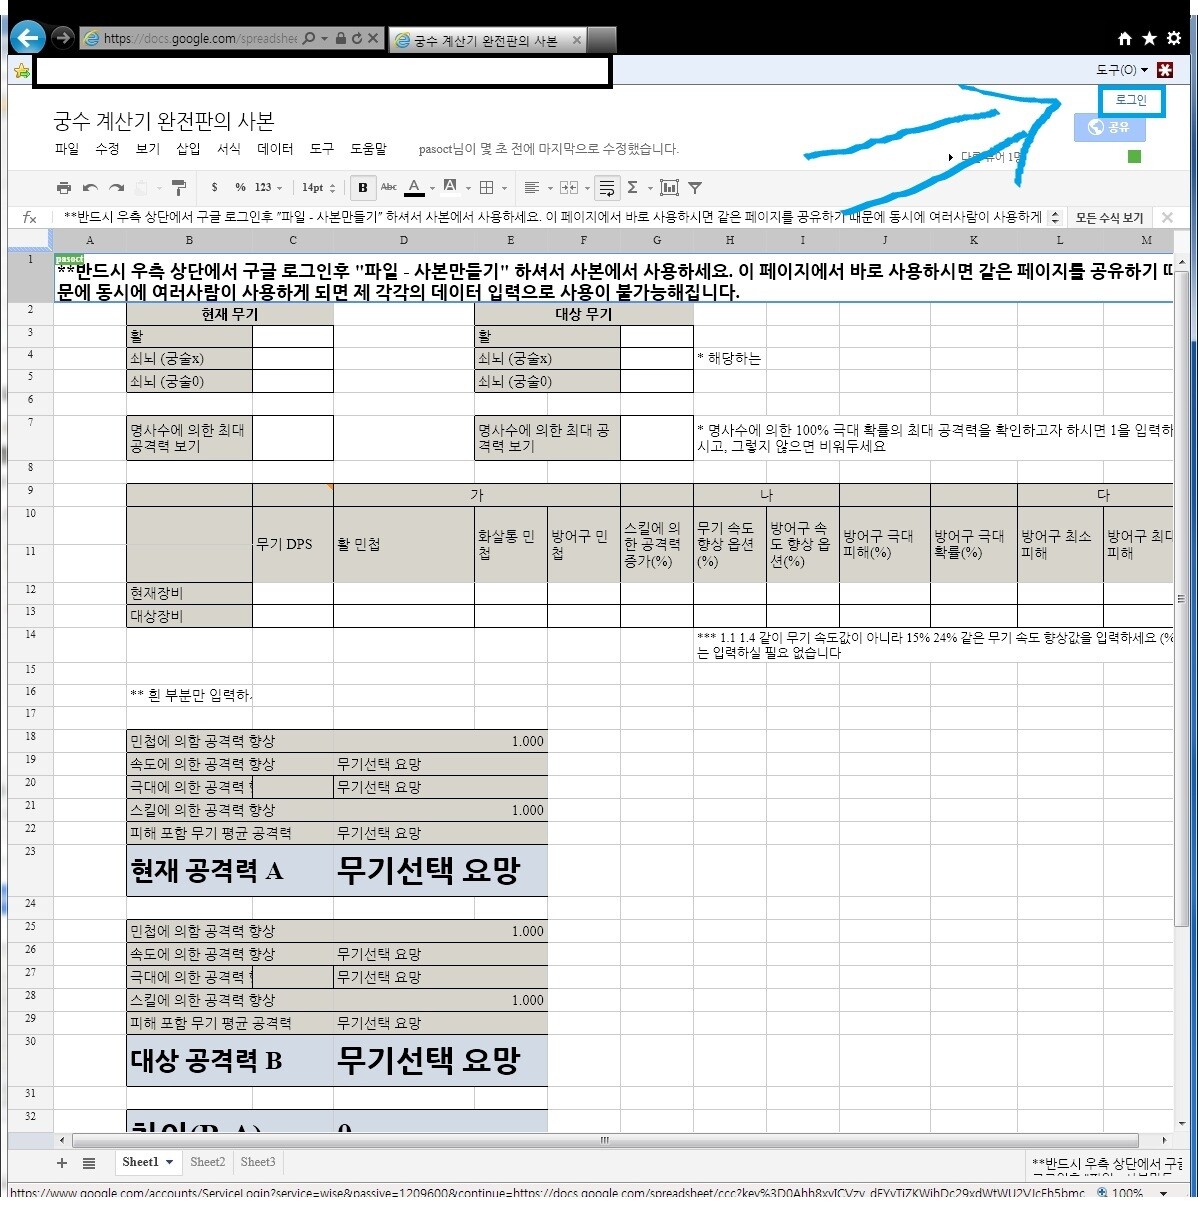Open the Sheet1 tab dropdown arrow
Screen dimensions: 1198x1212
(170, 1162)
